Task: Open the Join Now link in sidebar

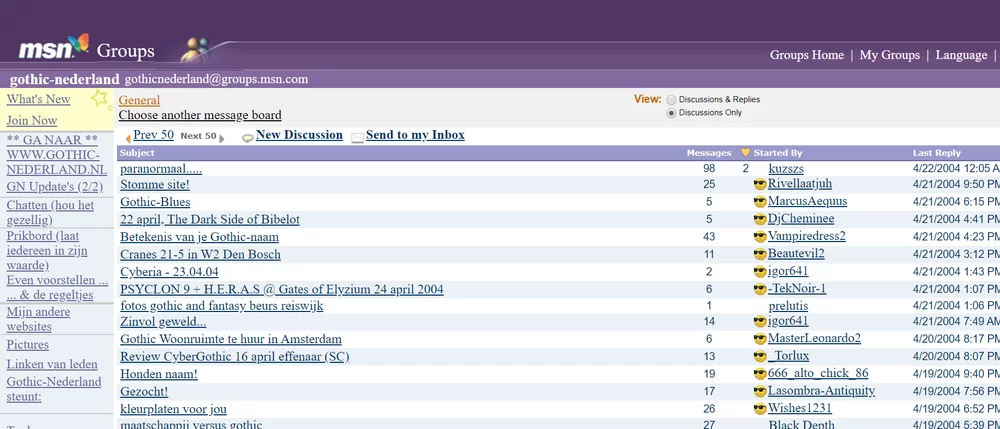Action: click(32, 121)
